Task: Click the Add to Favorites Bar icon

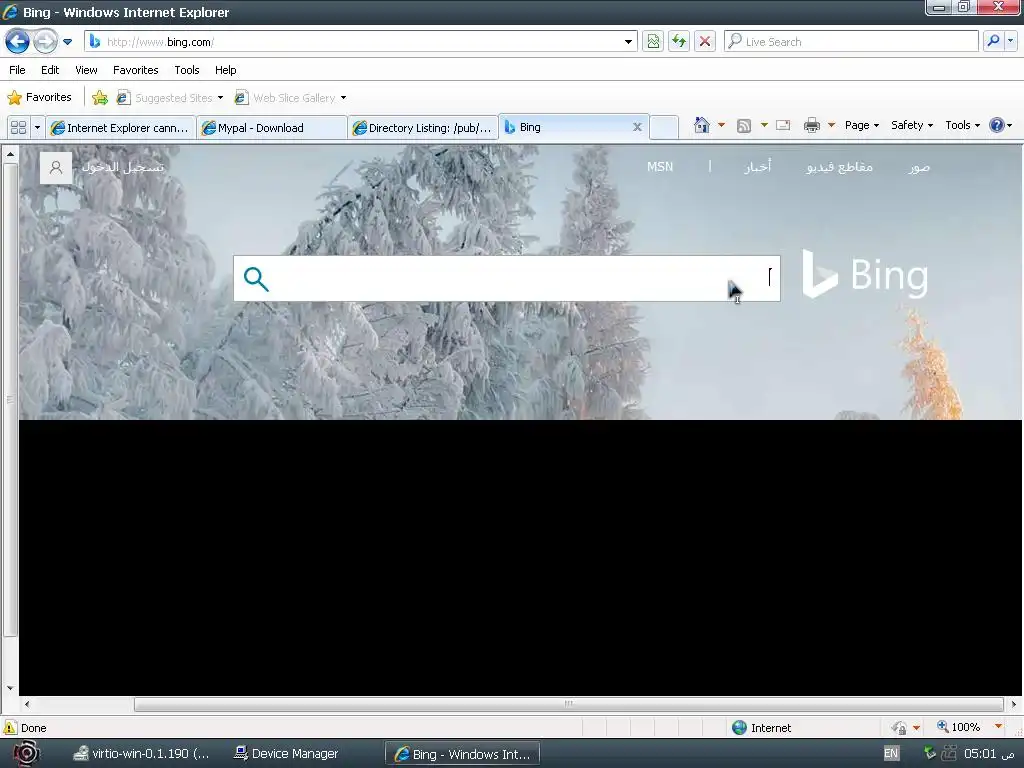Action: pyautogui.click(x=100, y=98)
